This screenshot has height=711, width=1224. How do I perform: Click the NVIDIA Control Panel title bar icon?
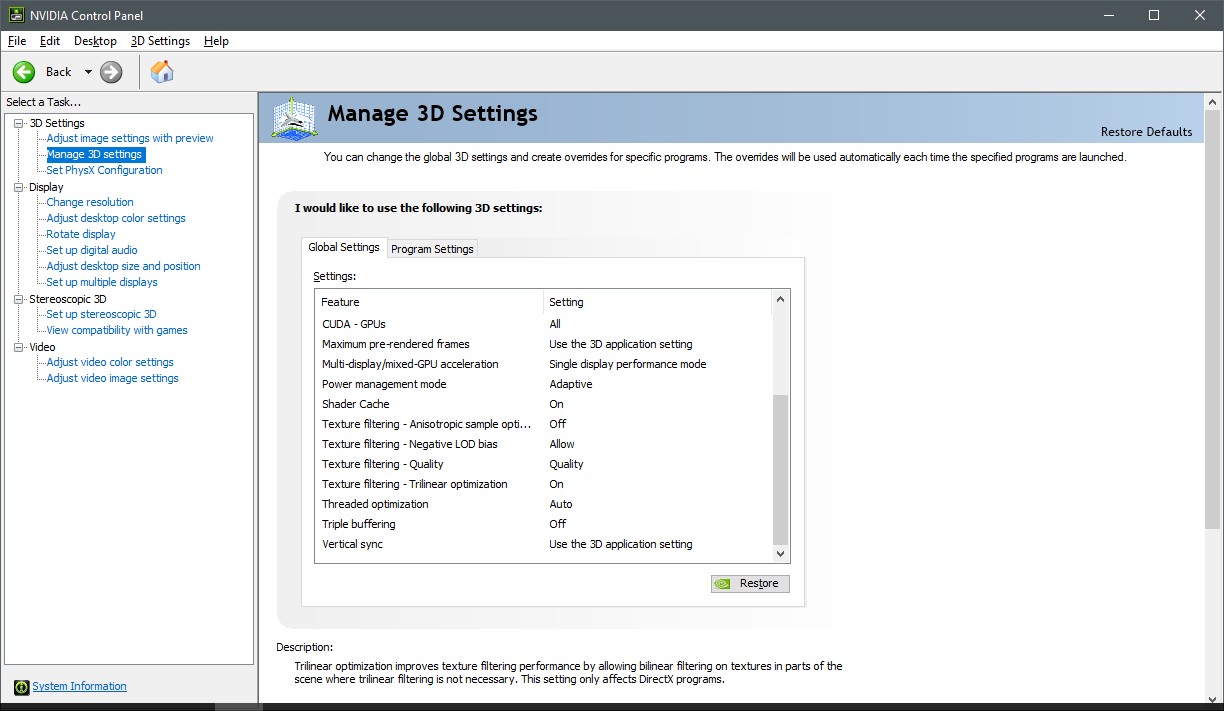[x=17, y=15]
